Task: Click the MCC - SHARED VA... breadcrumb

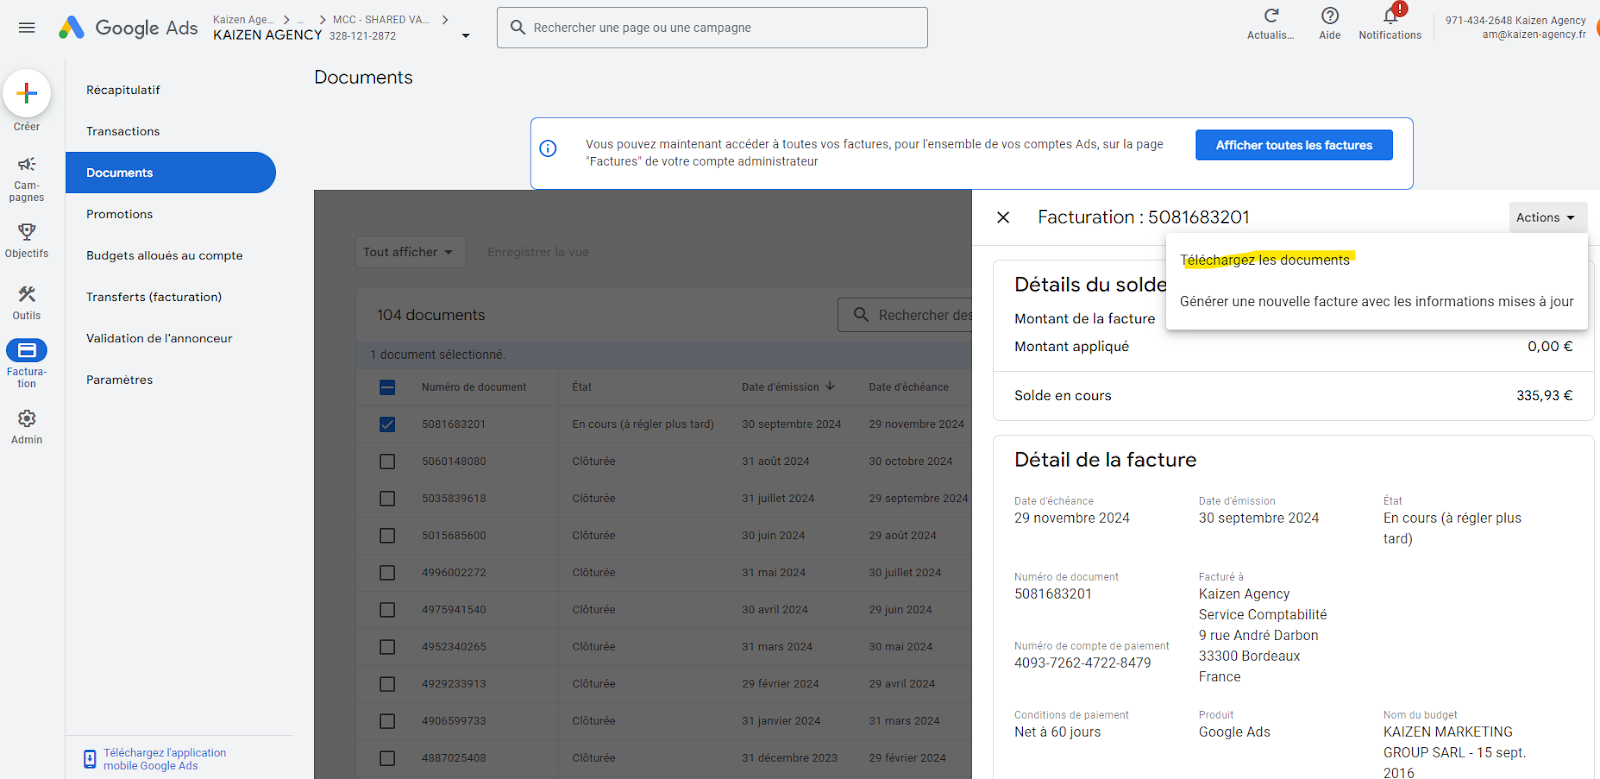Action: 381,19
